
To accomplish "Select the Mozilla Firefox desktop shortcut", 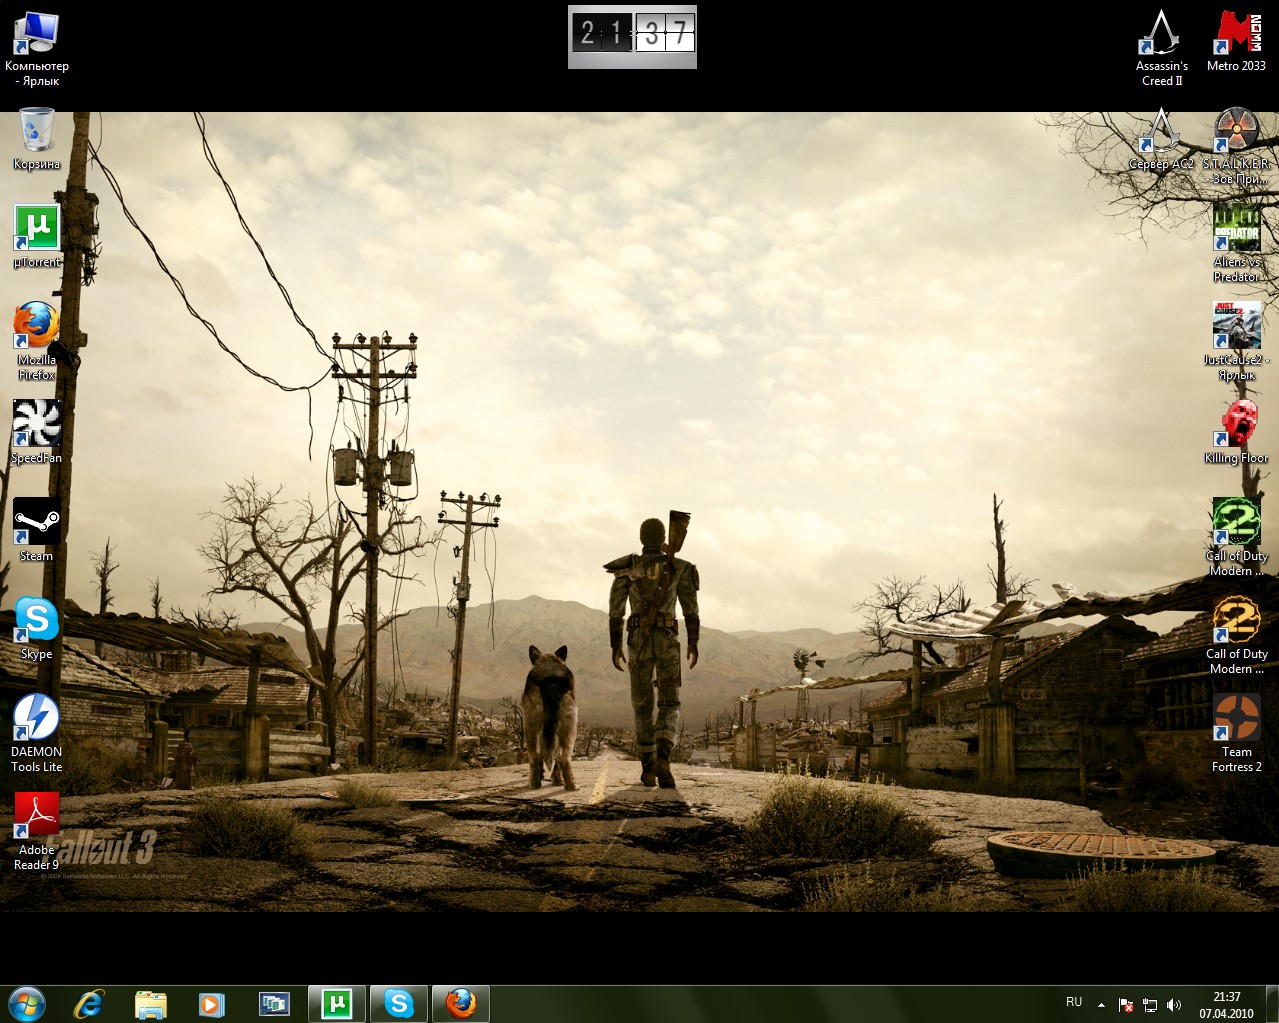I will click(37, 341).
